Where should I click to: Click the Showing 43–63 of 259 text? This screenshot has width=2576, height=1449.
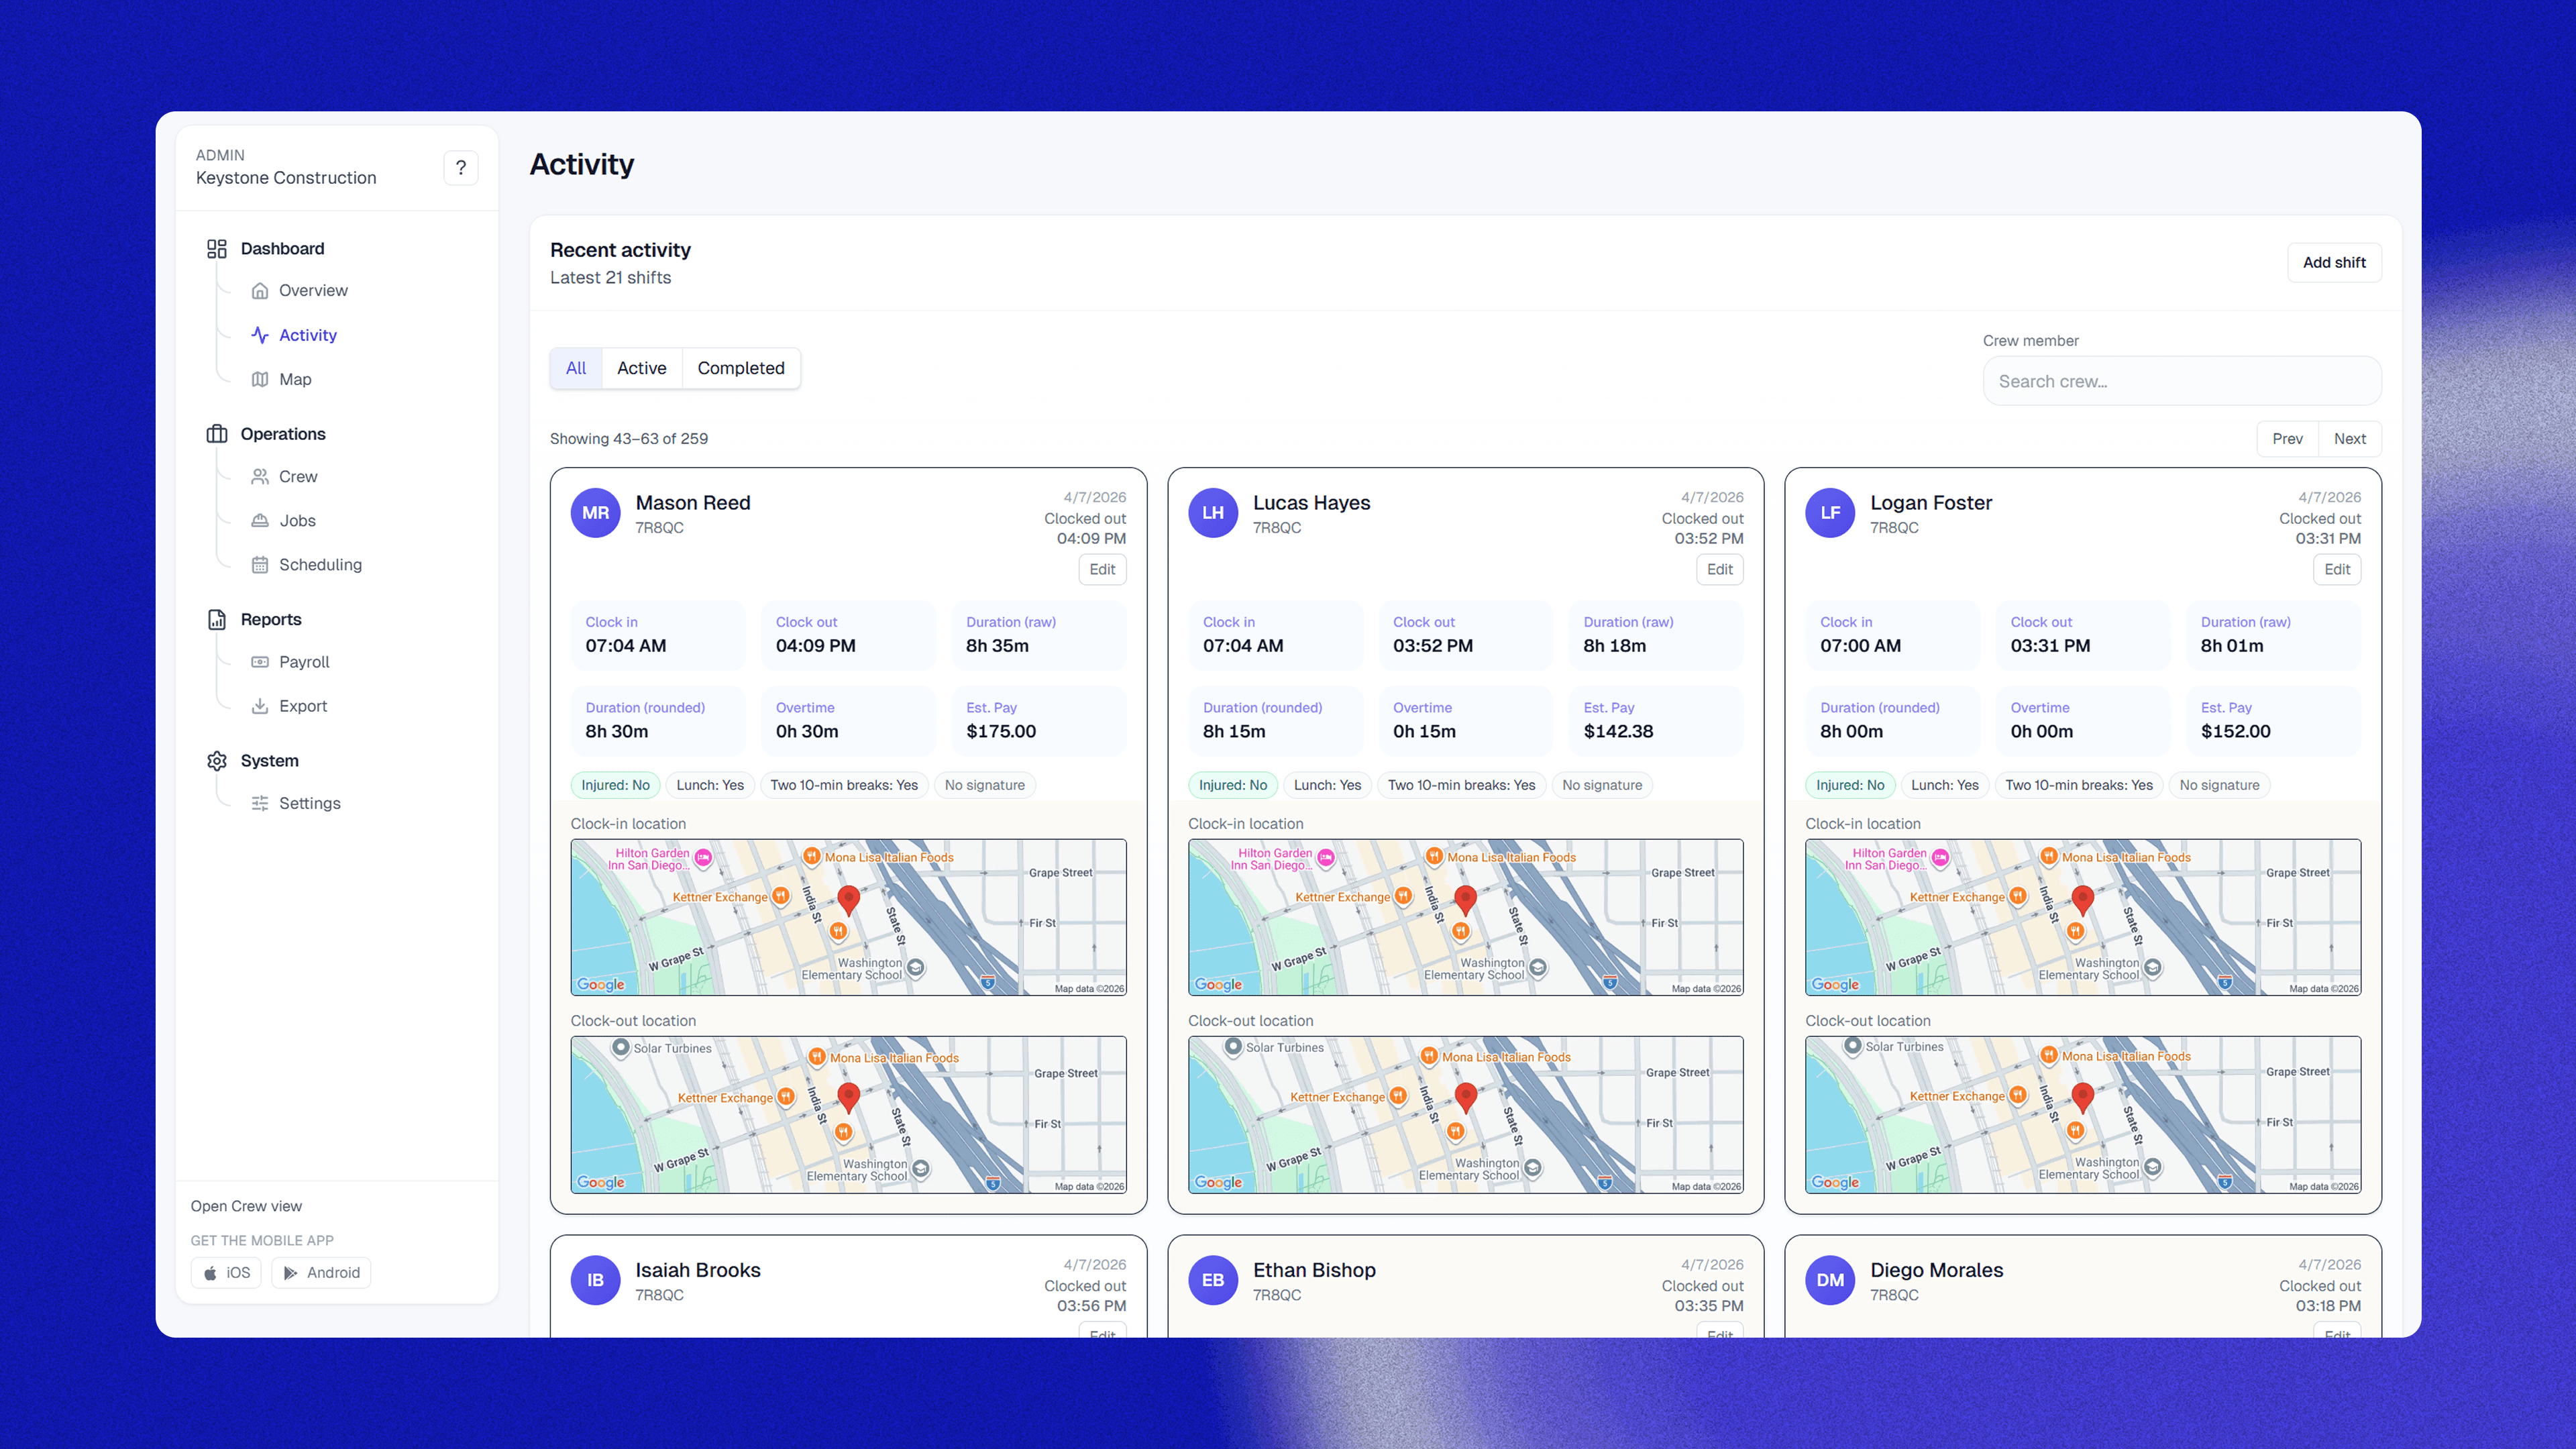pos(629,439)
